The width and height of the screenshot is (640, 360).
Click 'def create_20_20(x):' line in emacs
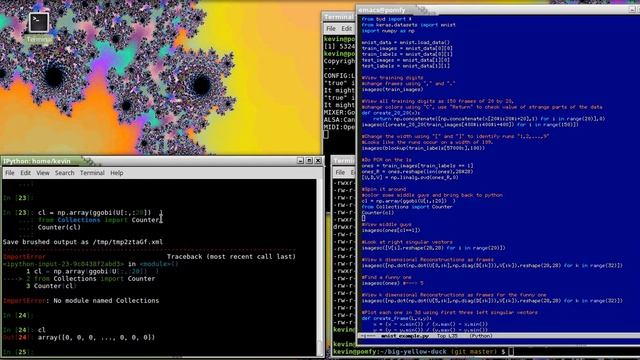tap(391, 113)
